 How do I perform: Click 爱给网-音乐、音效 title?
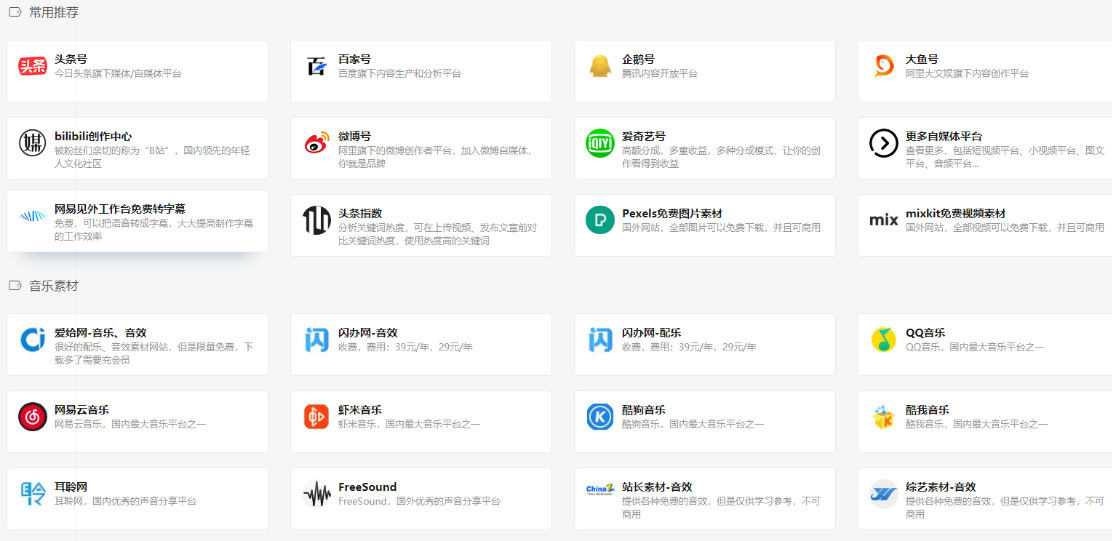click(x=101, y=333)
